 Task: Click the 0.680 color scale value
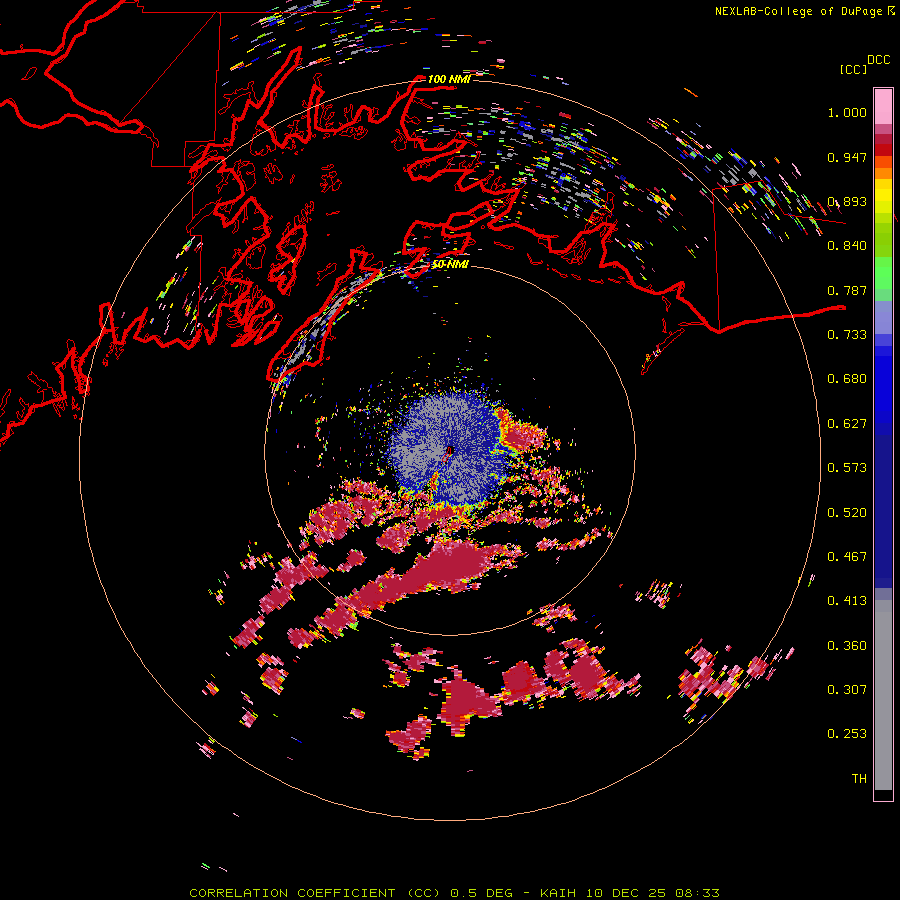847,379
